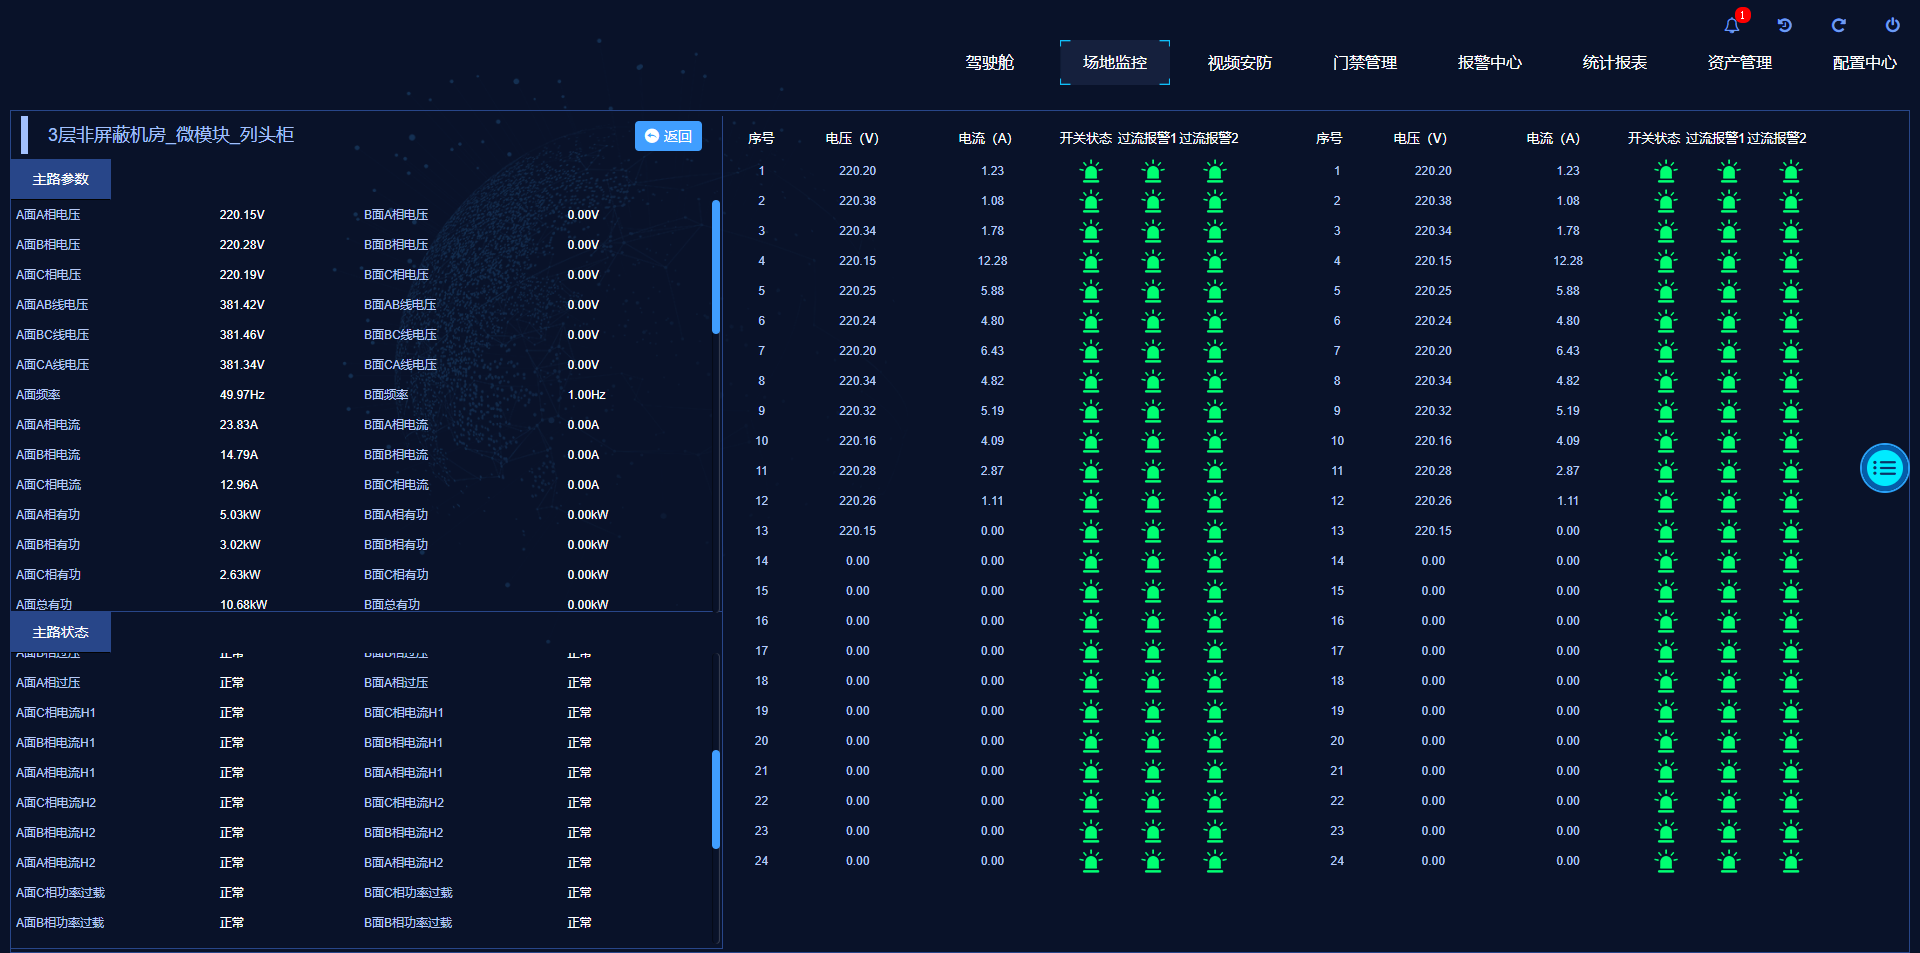Viewport: 1920px width, 953px height.
Task: Switch to the 驾驶舱 tab
Action: click(x=990, y=62)
